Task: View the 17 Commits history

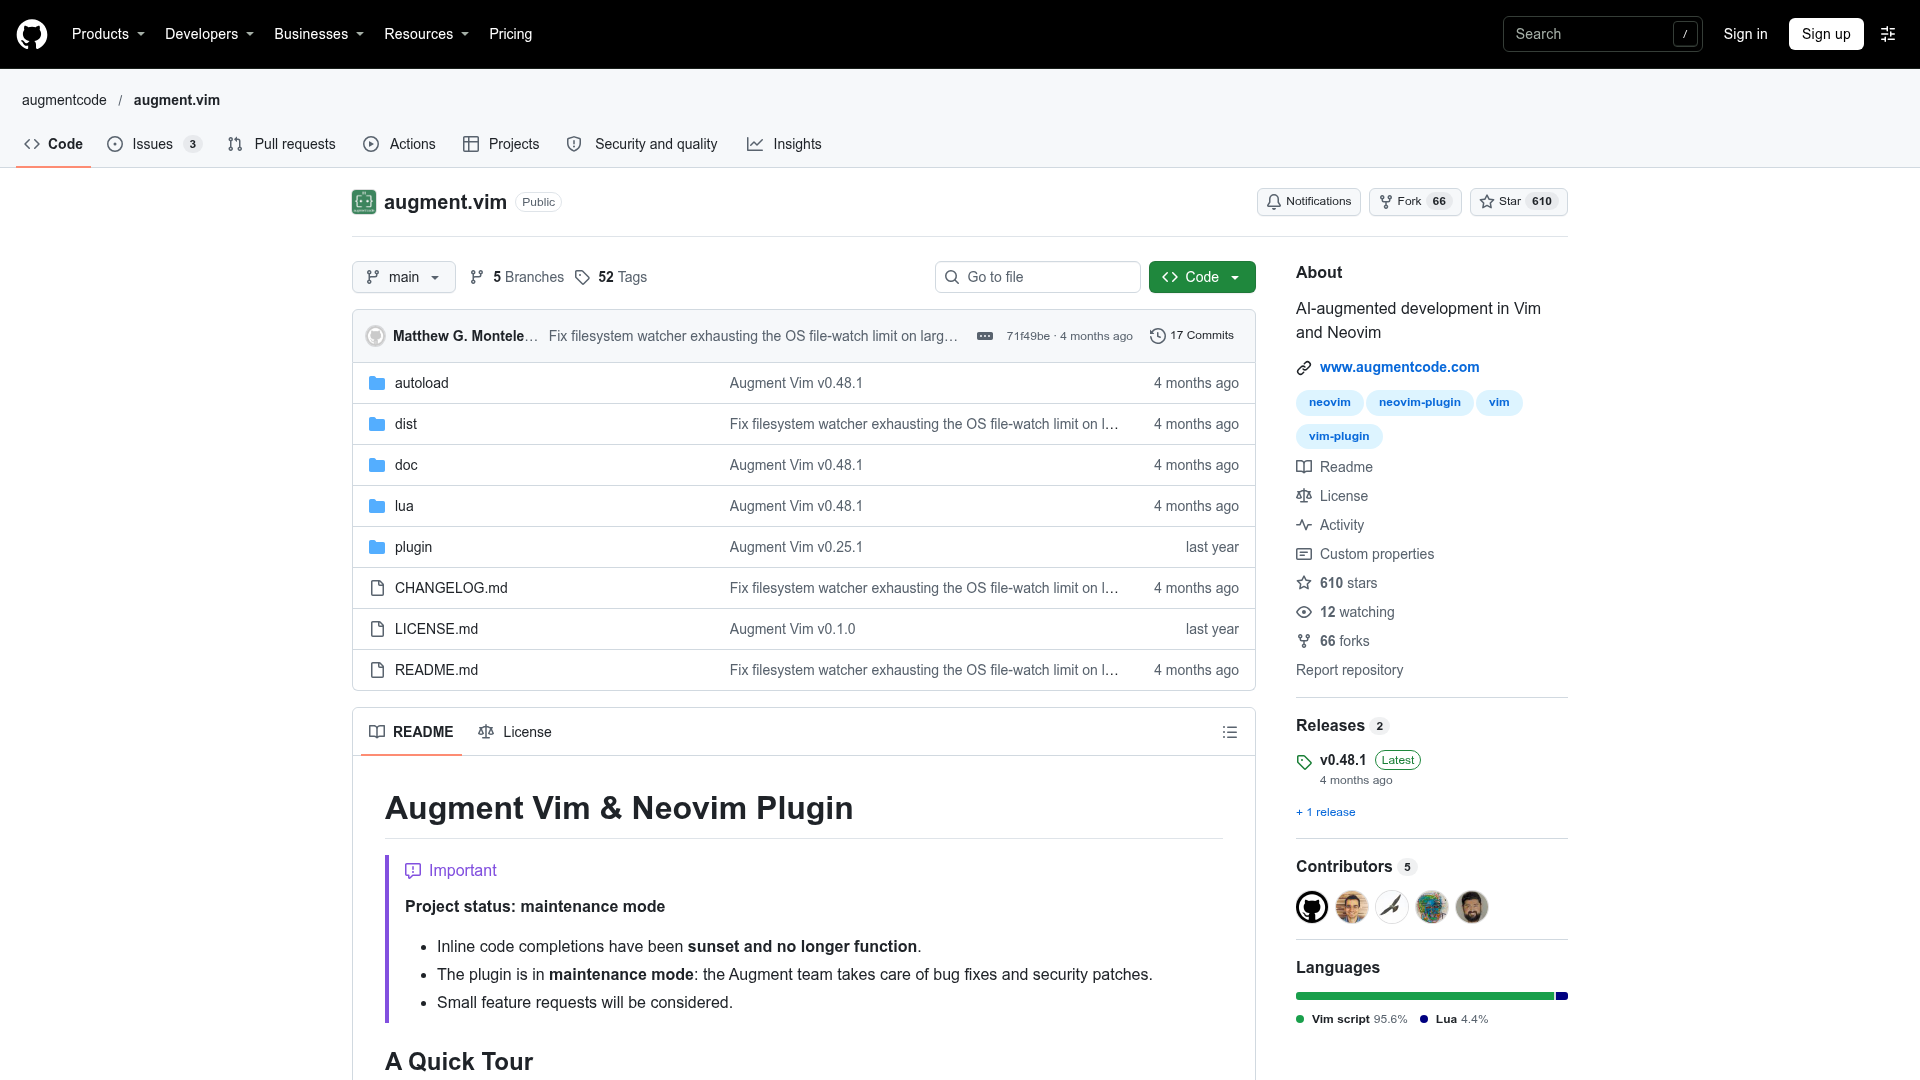Action: pos(1192,336)
